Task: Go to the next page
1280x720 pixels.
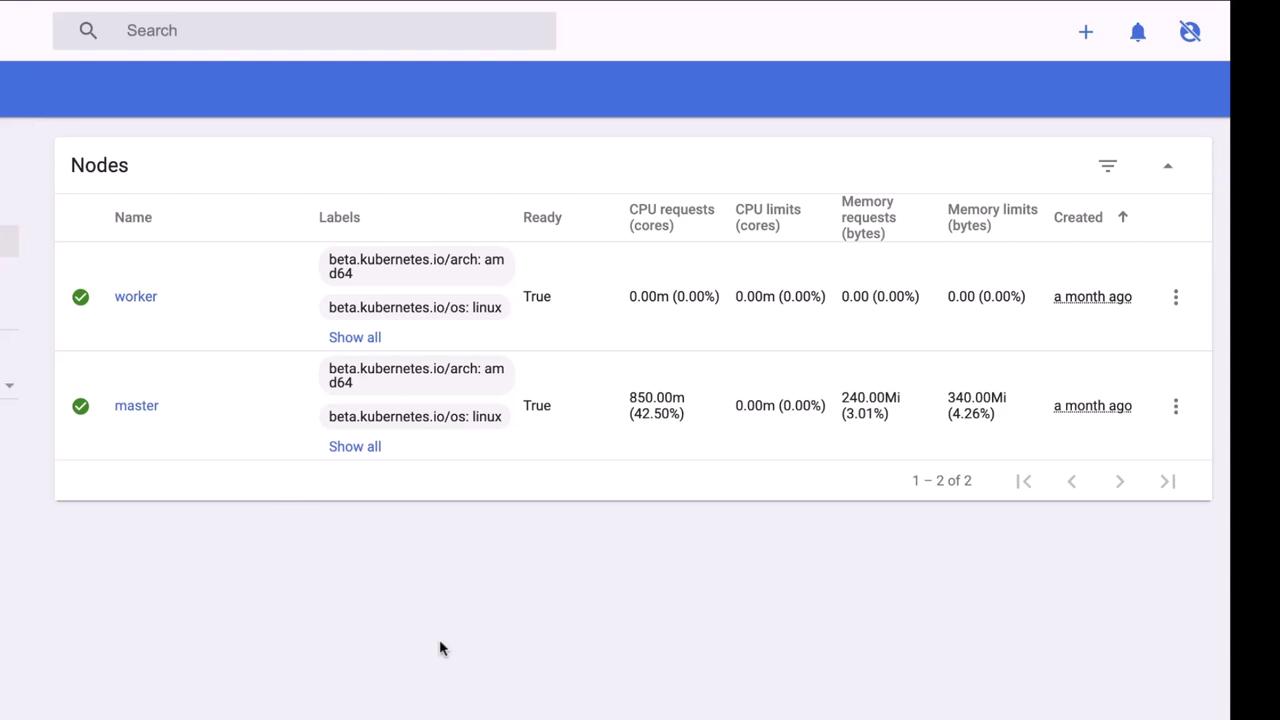Action: coord(1119,481)
